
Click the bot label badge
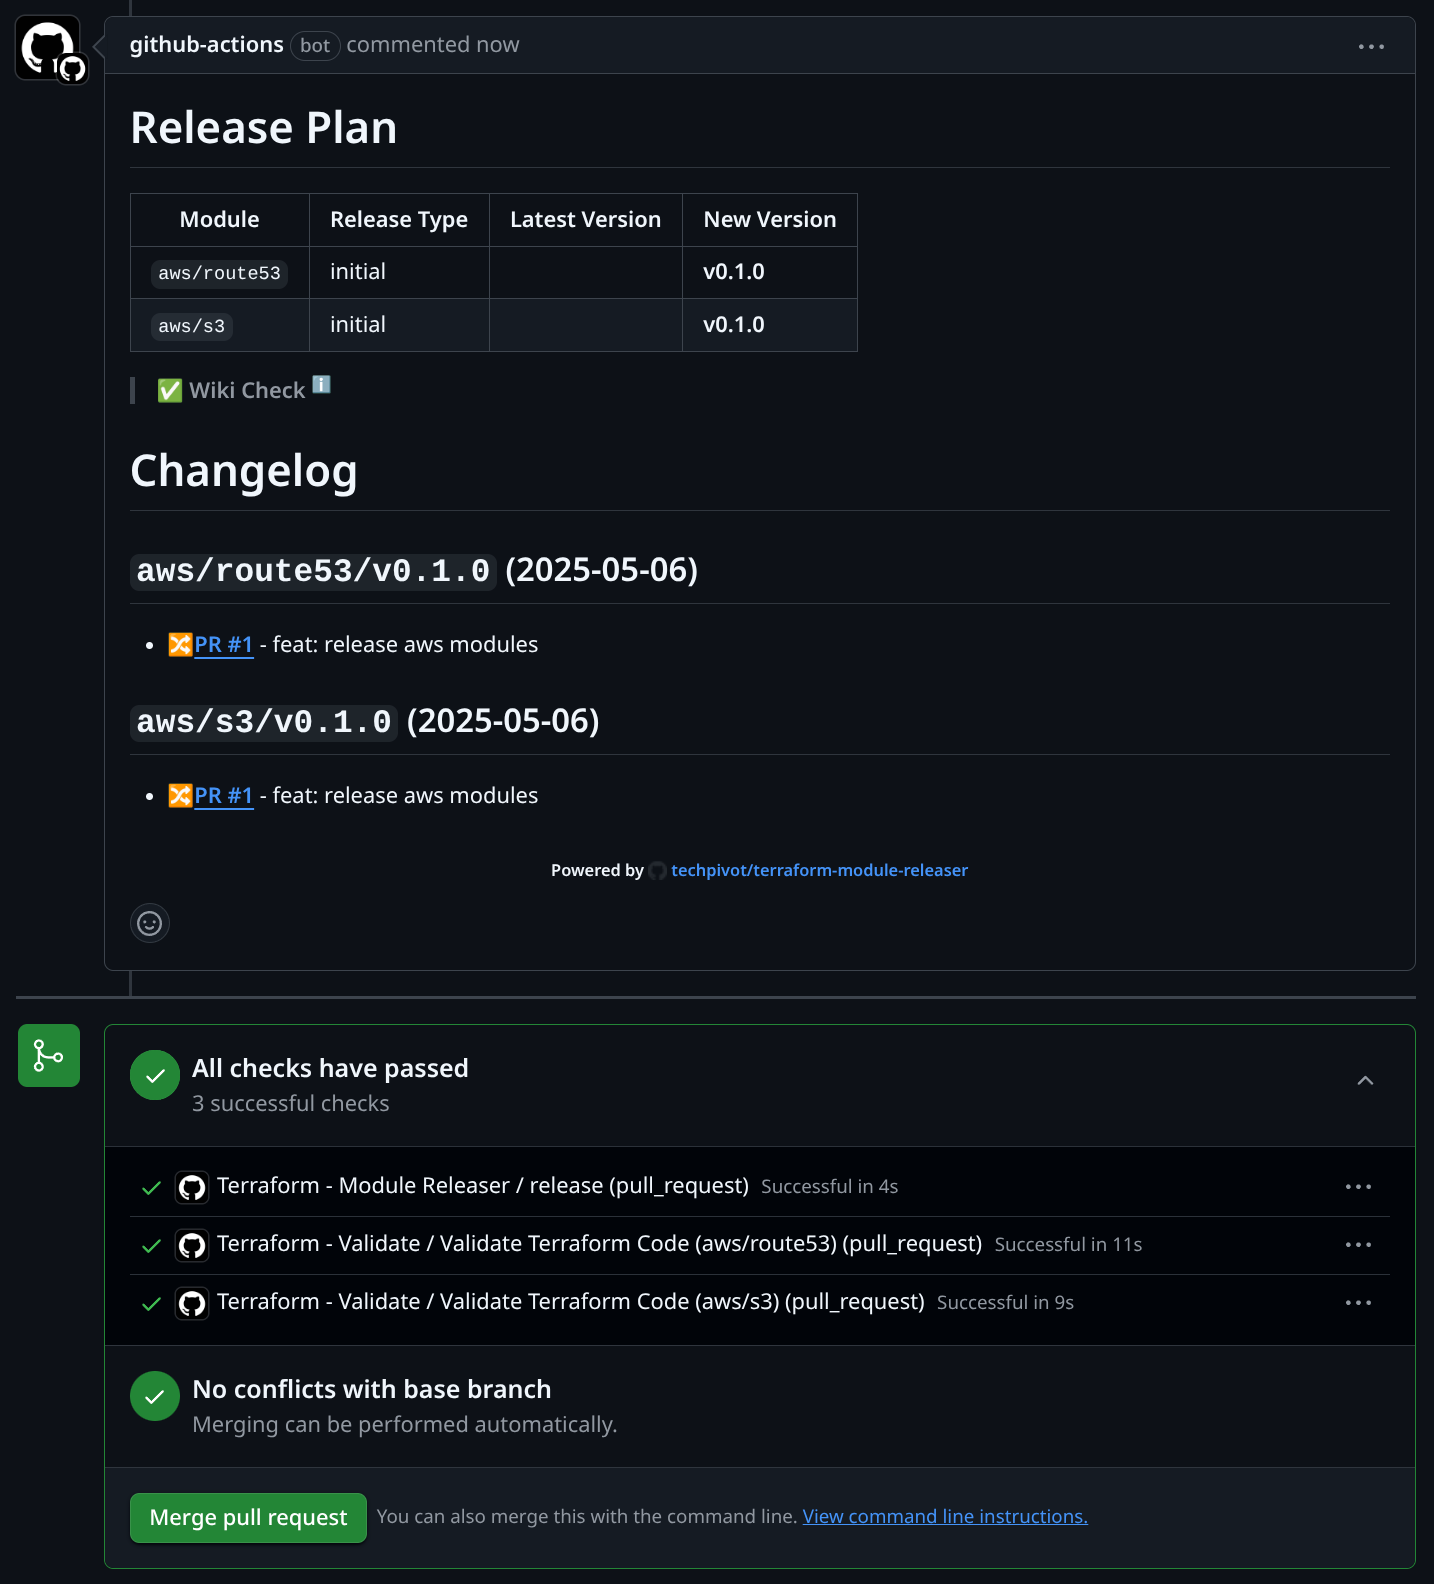(315, 46)
